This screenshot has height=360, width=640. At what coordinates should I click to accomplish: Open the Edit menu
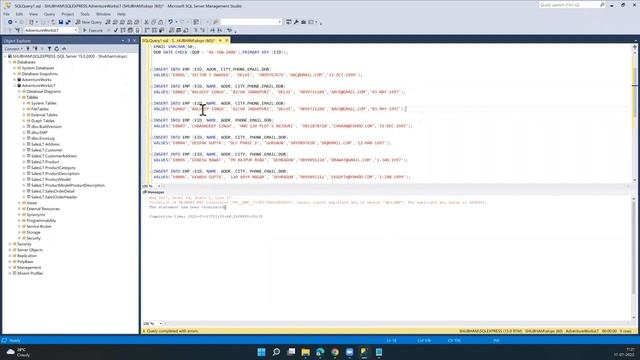[19, 14]
